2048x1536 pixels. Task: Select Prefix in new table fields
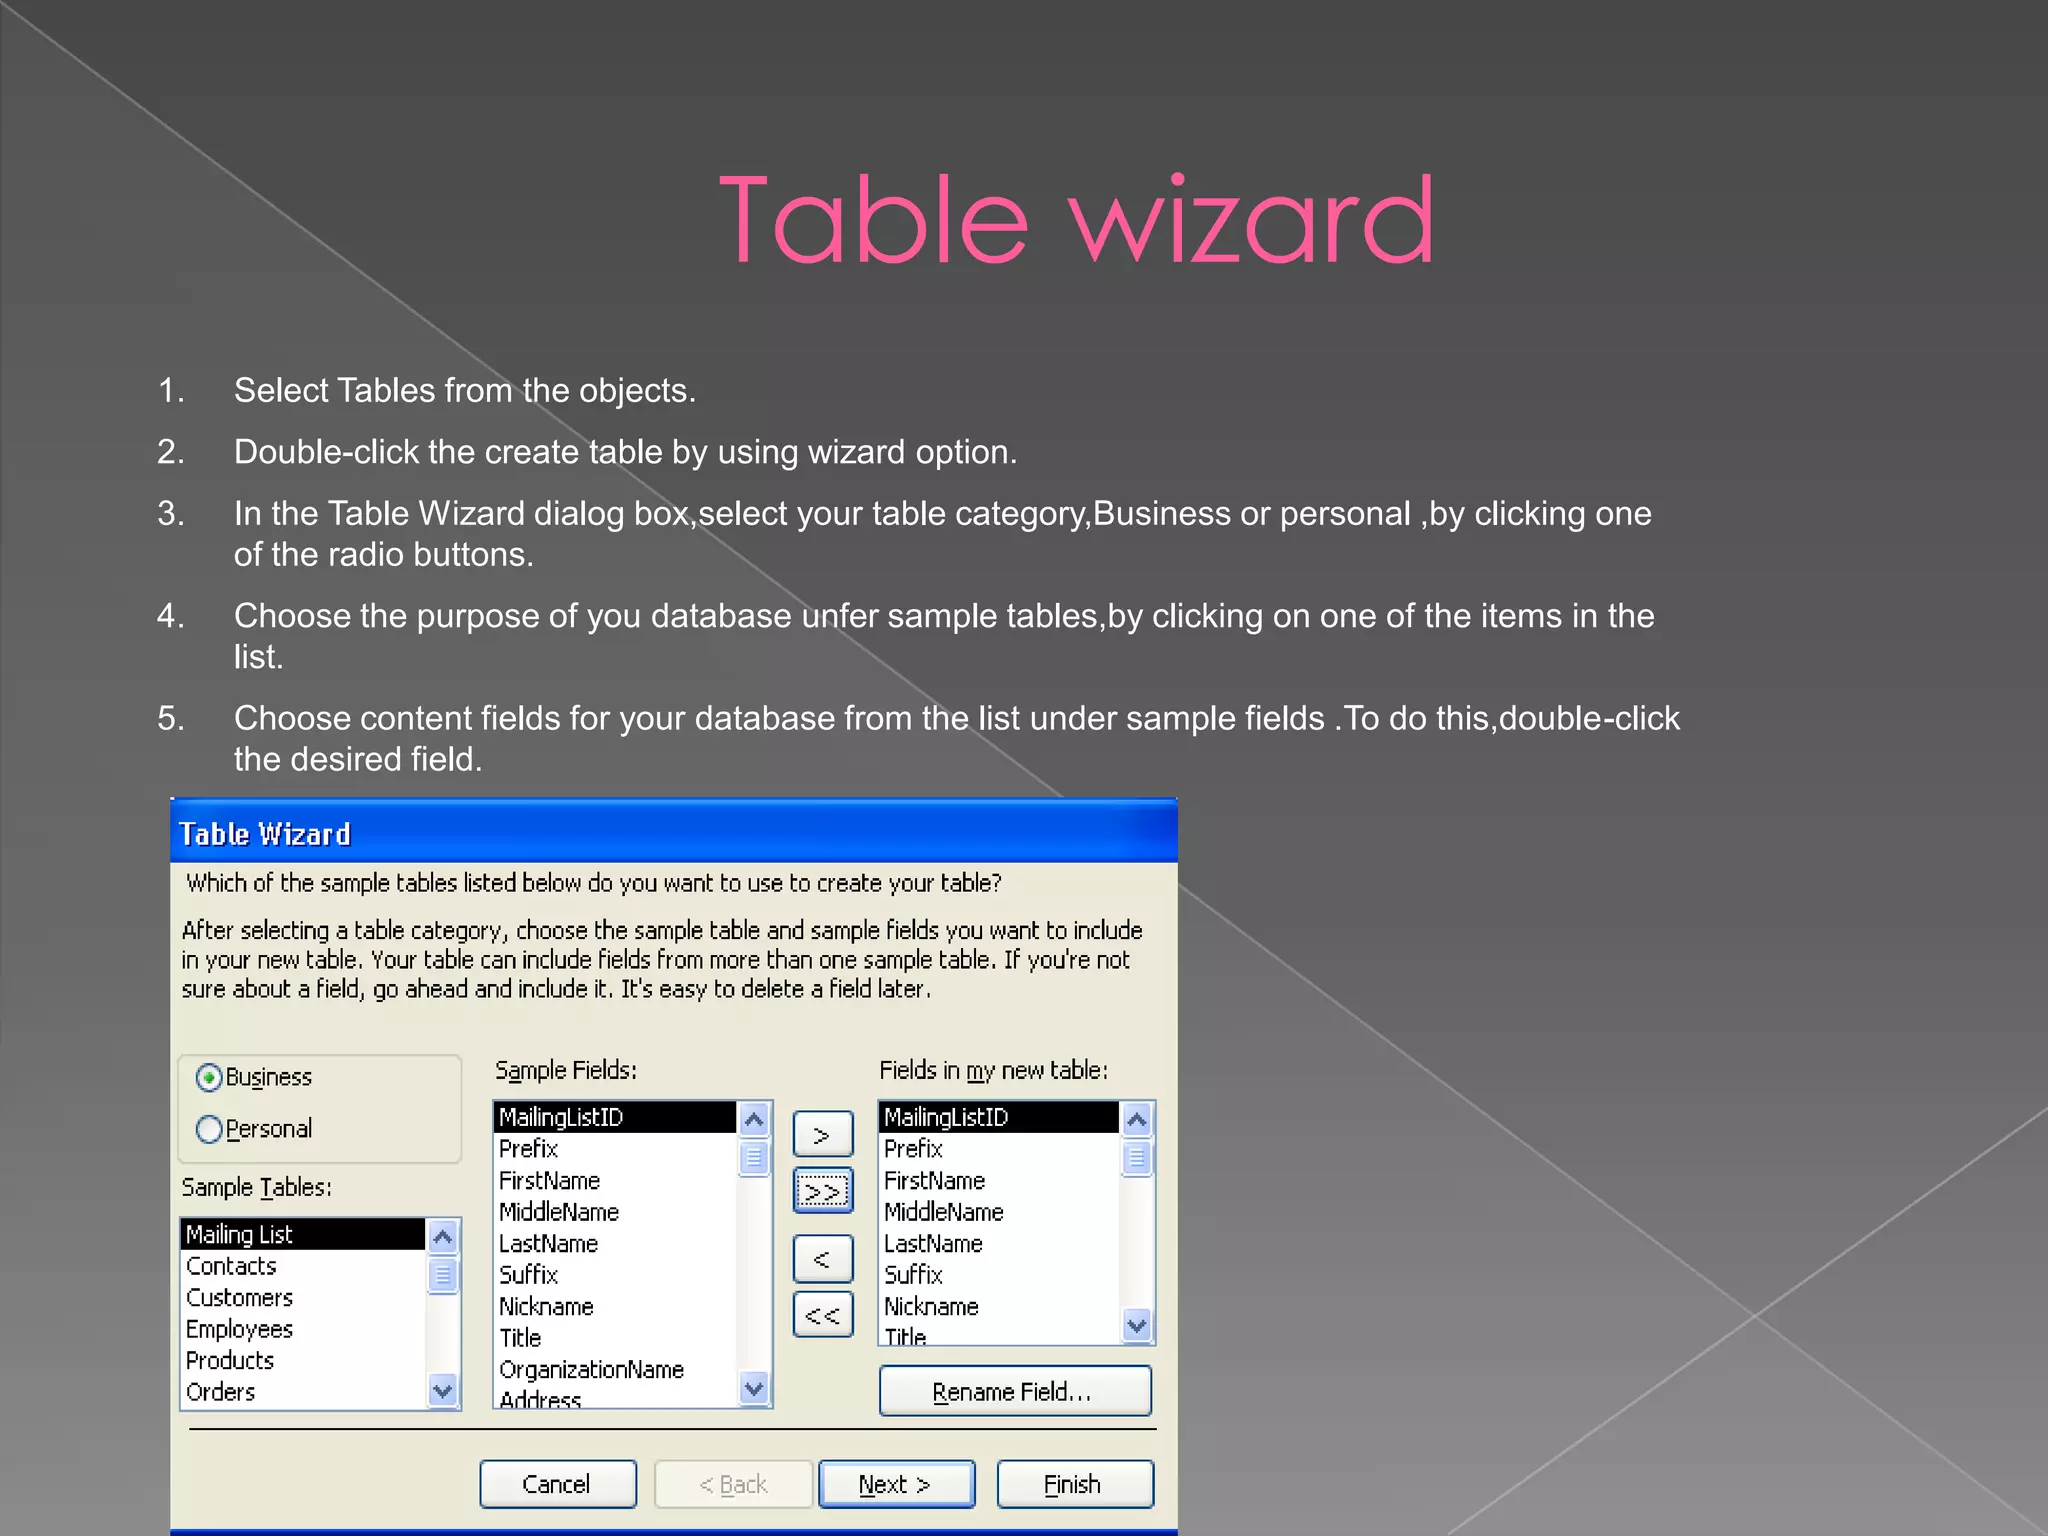pyautogui.click(x=999, y=1149)
